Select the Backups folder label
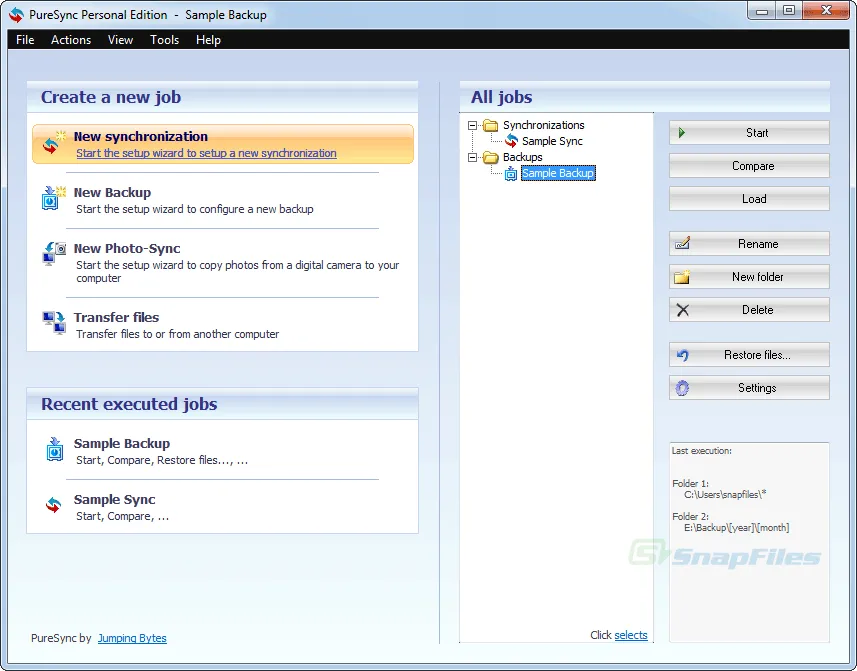The image size is (857, 671). [523, 157]
